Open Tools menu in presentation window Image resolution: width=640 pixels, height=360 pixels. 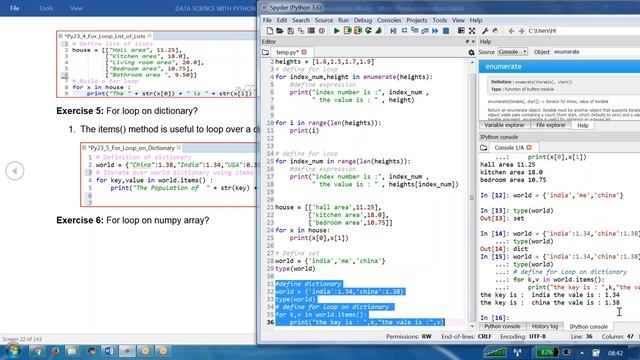(x=46, y=8)
